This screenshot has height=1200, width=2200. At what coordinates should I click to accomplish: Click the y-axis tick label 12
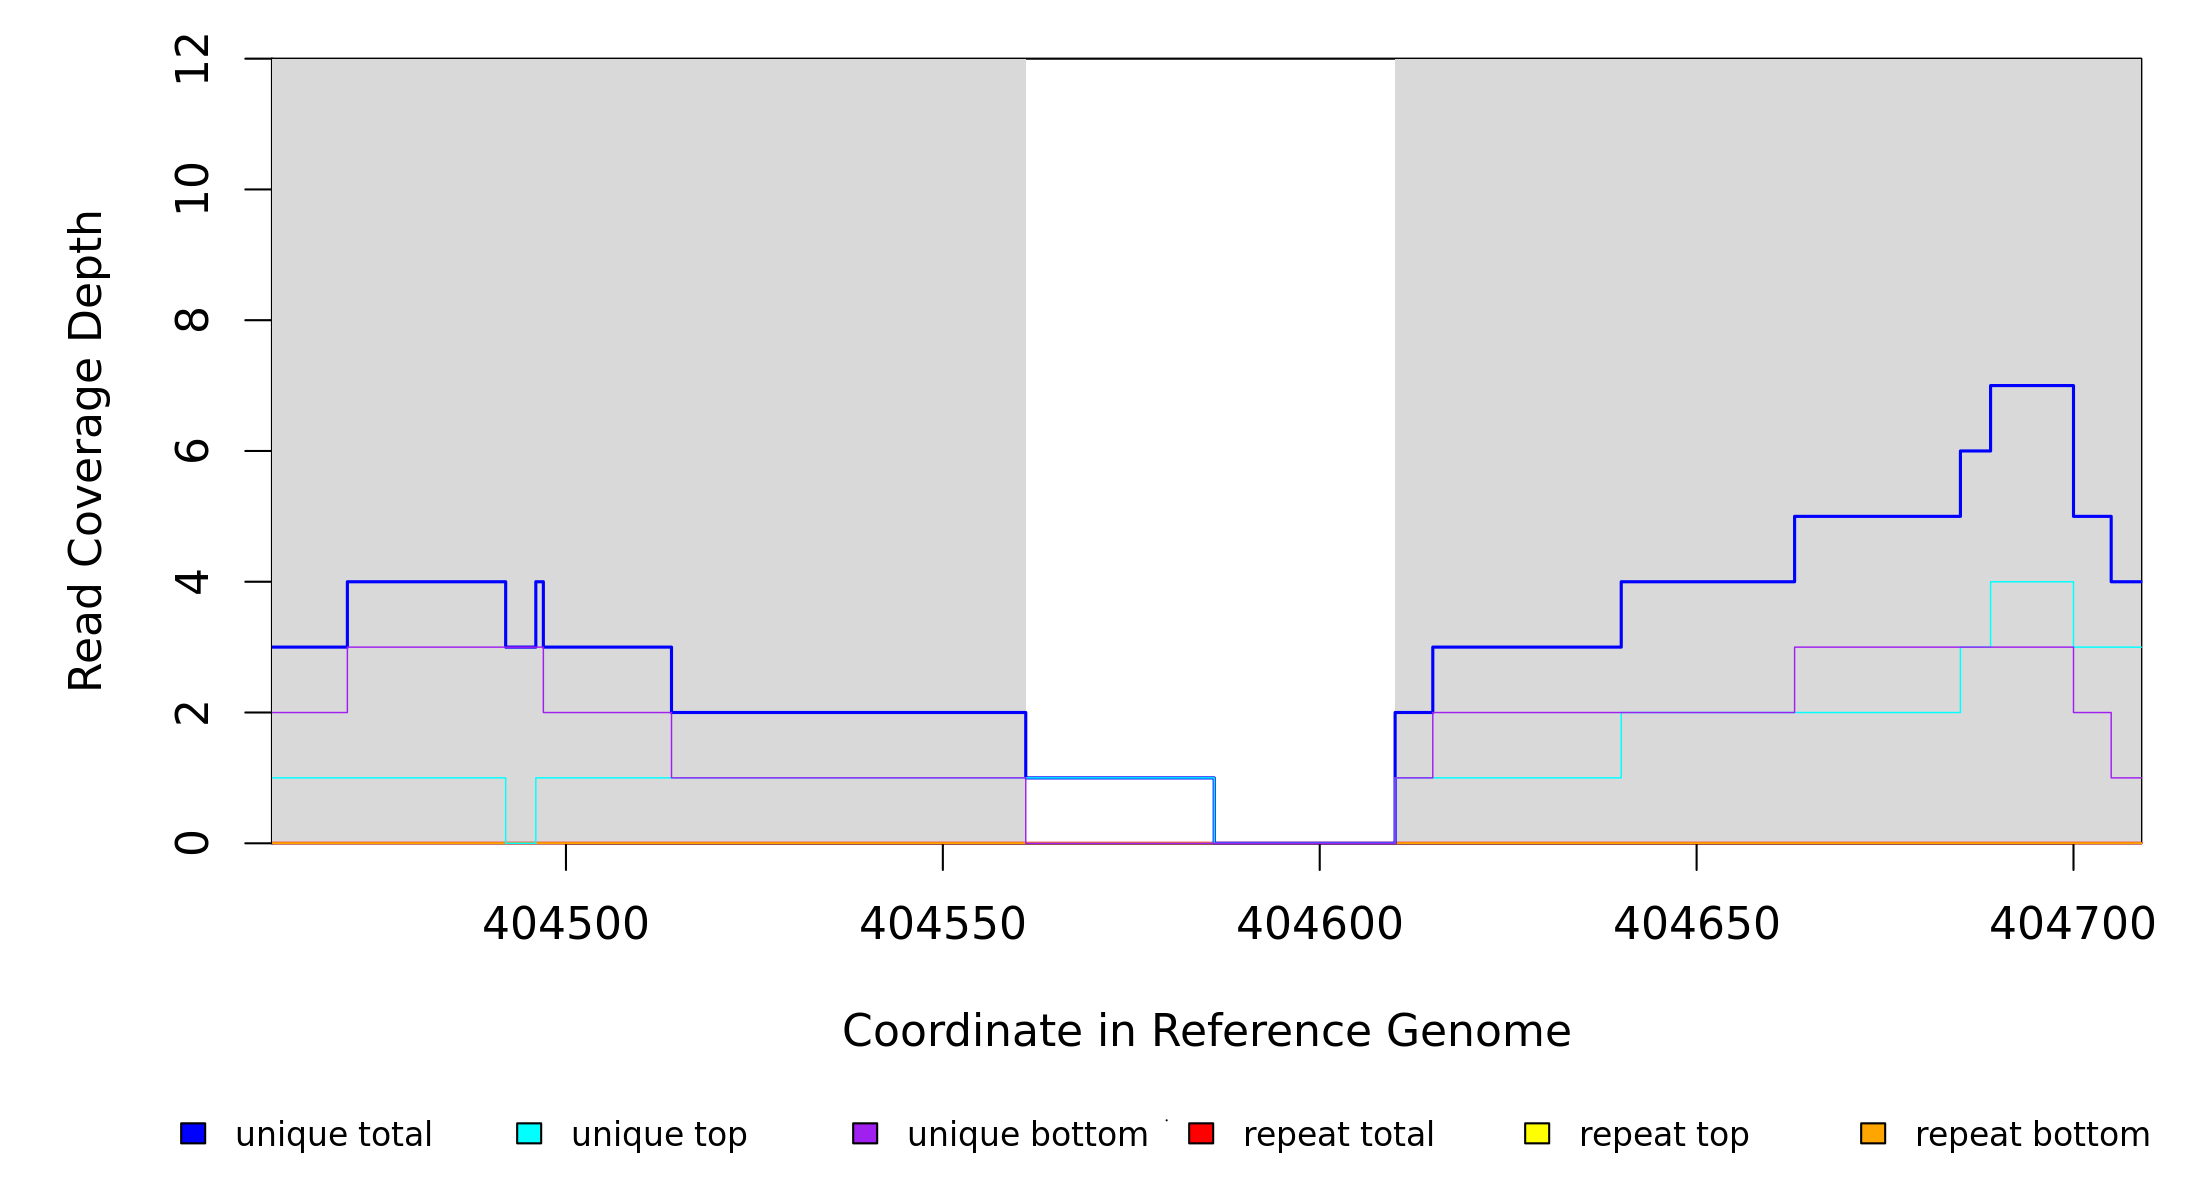pyautogui.click(x=192, y=59)
